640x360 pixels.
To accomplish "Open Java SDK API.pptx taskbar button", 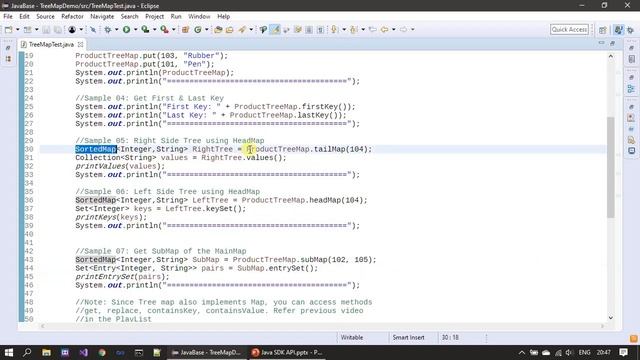I will (287, 352).
